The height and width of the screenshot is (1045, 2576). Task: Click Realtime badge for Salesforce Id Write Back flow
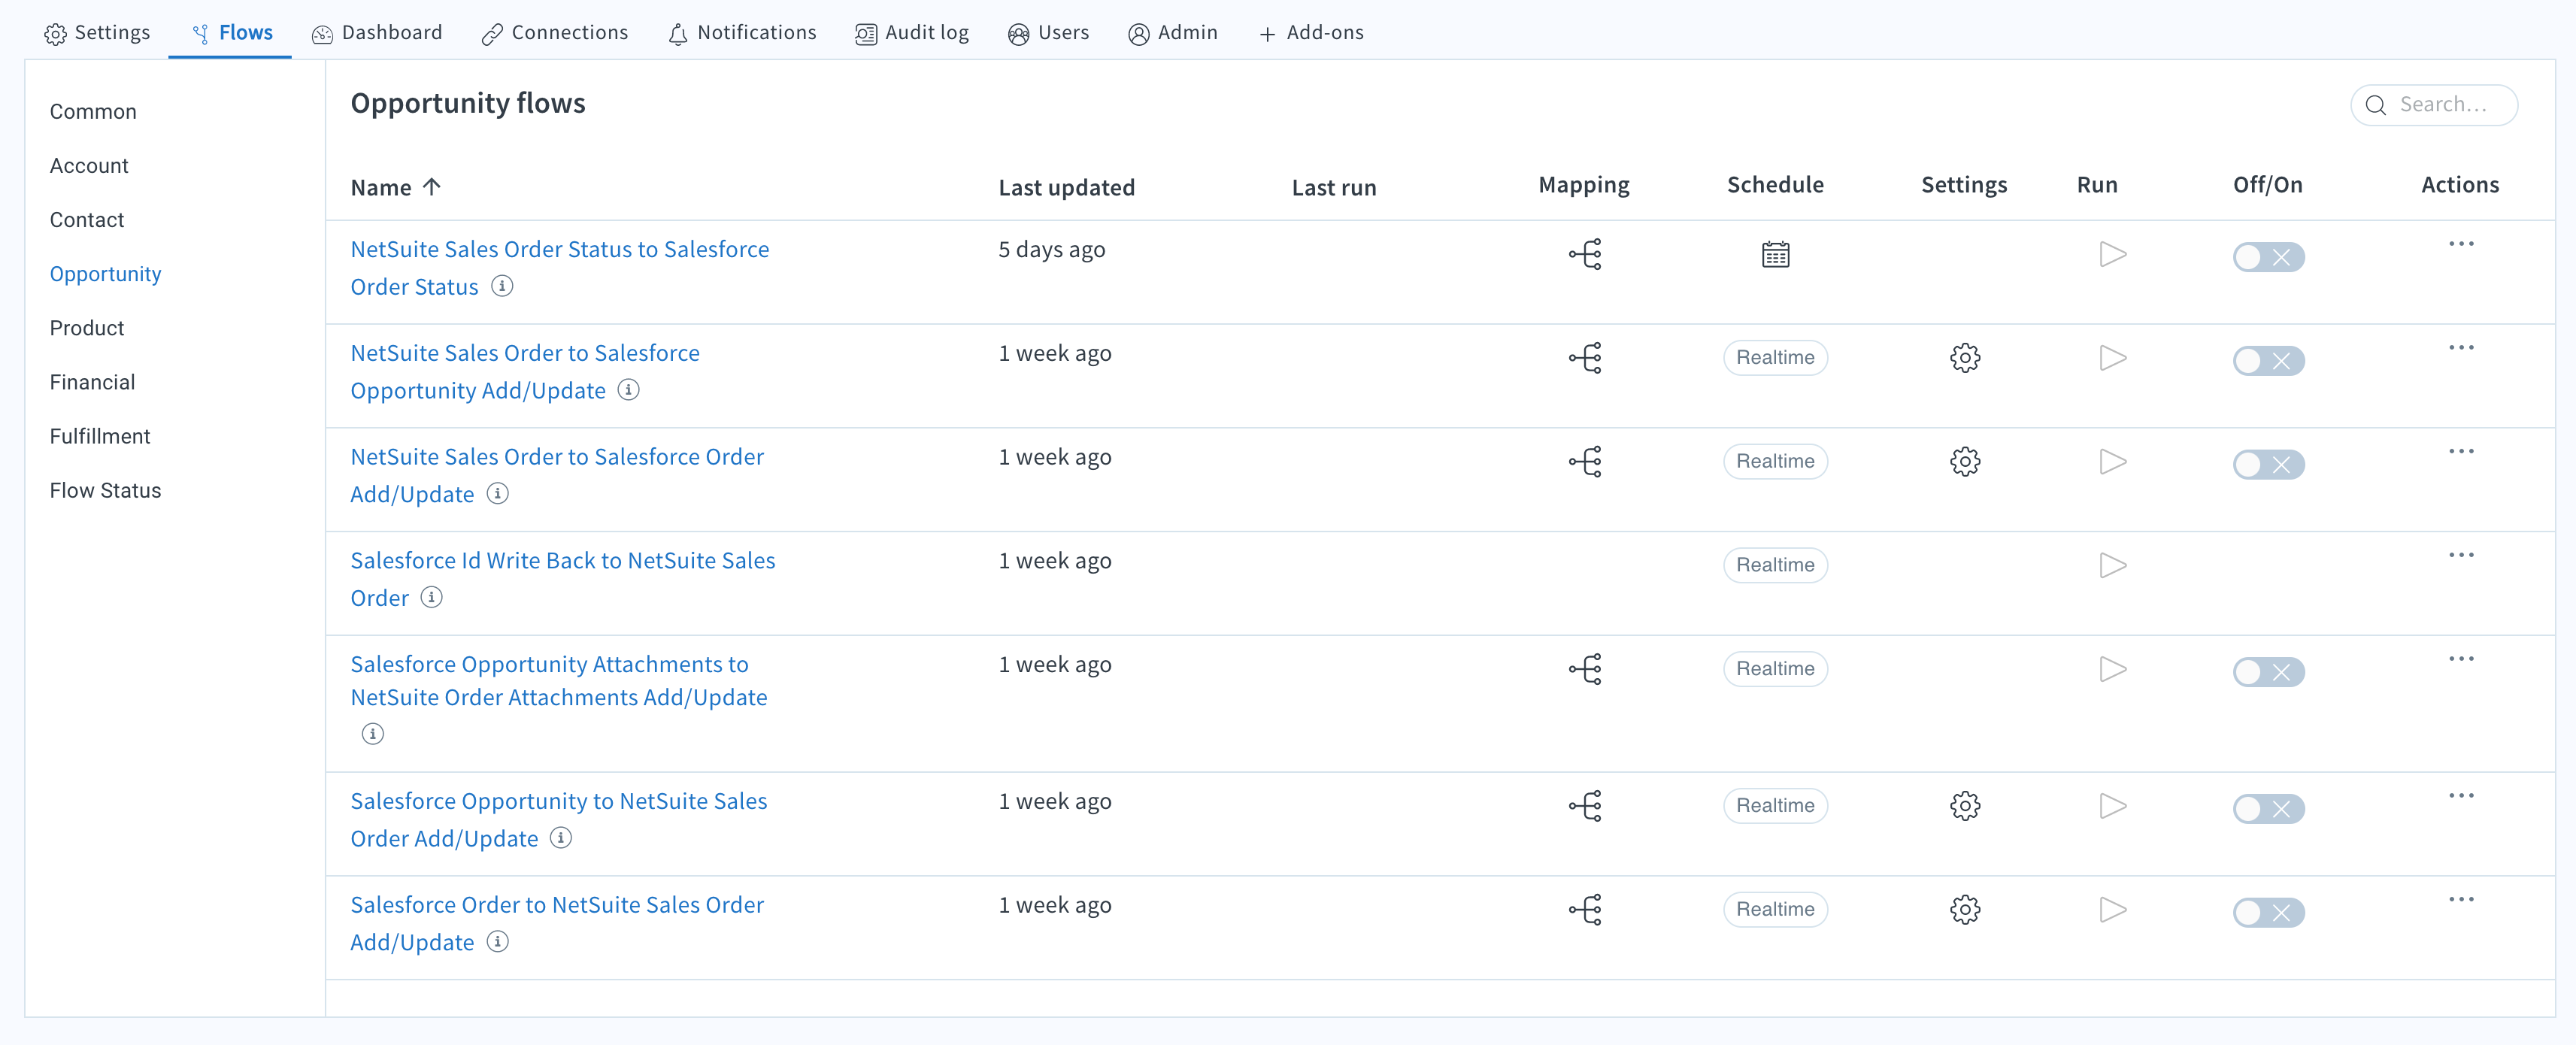coord(1775,566)
